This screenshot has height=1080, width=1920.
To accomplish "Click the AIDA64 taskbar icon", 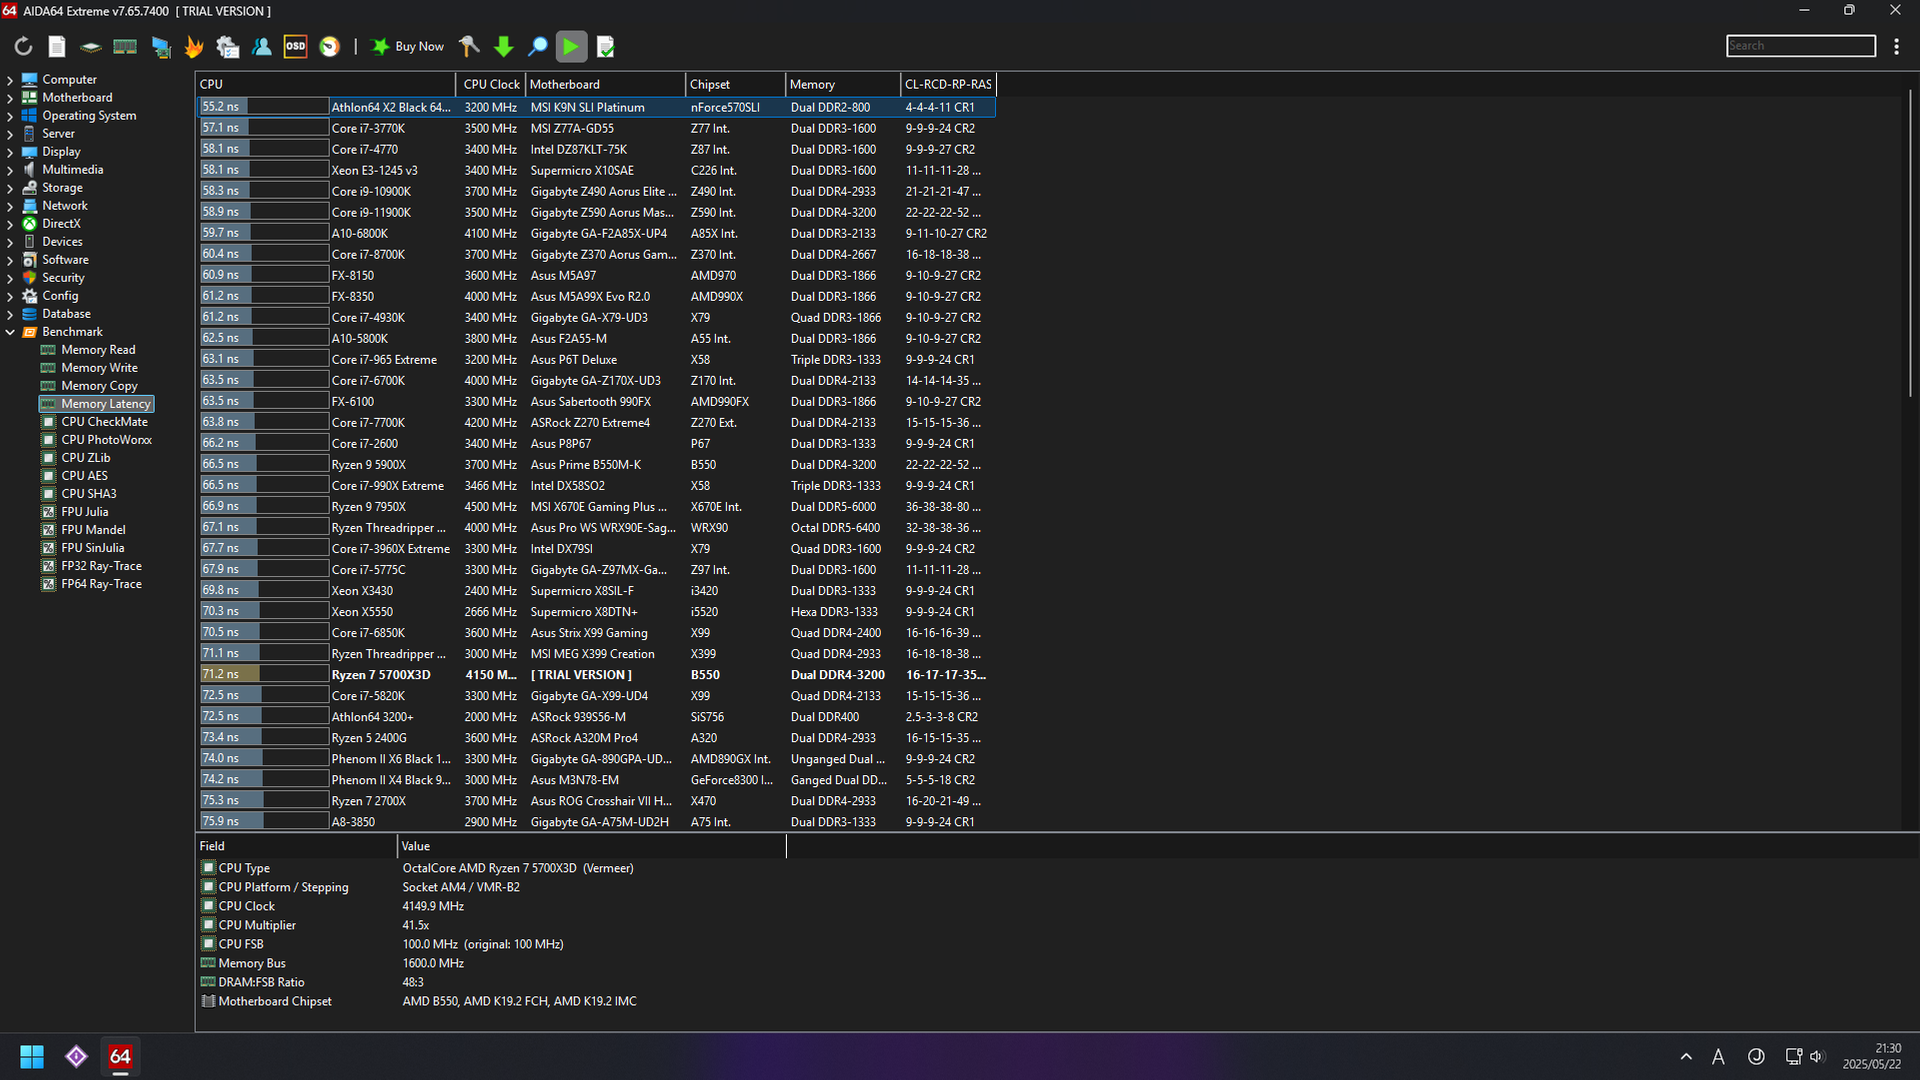I will (120, 1056).
